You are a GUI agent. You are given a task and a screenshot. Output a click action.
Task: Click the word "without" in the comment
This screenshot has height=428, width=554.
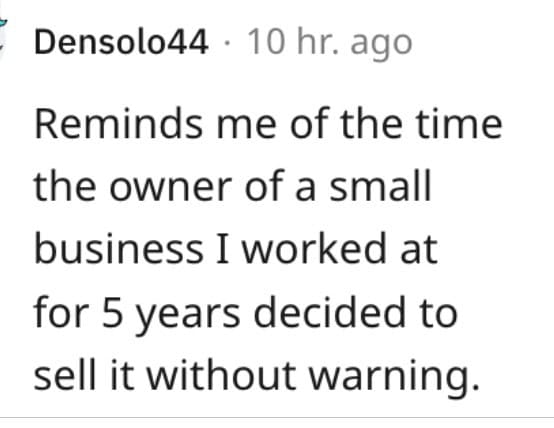pyautogui.click(x=222, y=374)
